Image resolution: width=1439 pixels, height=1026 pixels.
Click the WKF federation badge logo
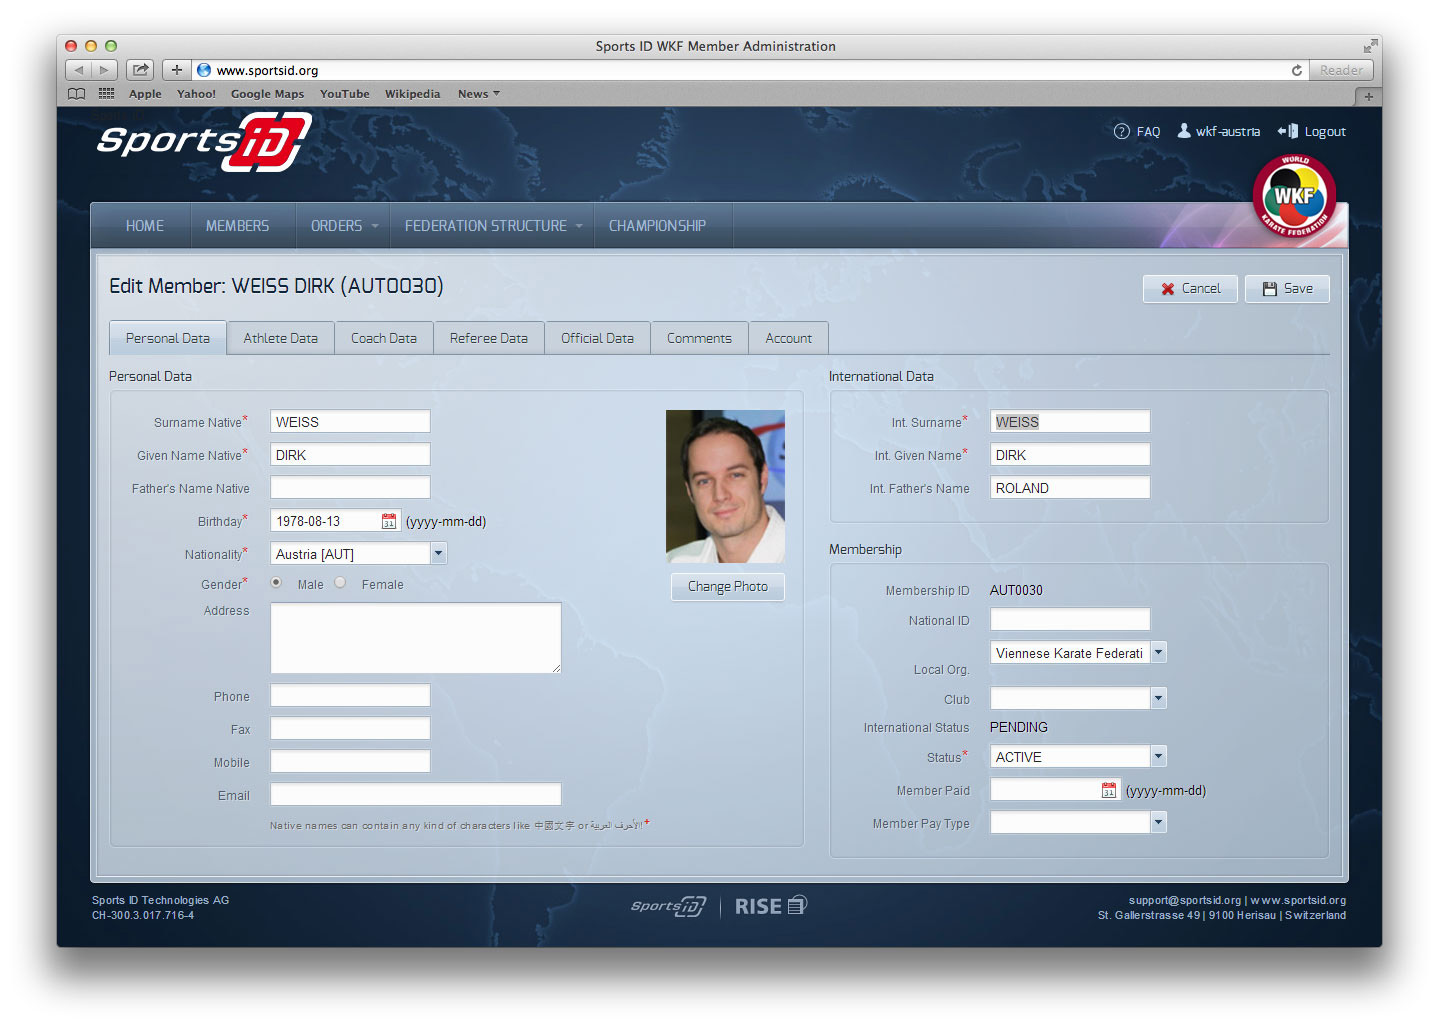1294,197
